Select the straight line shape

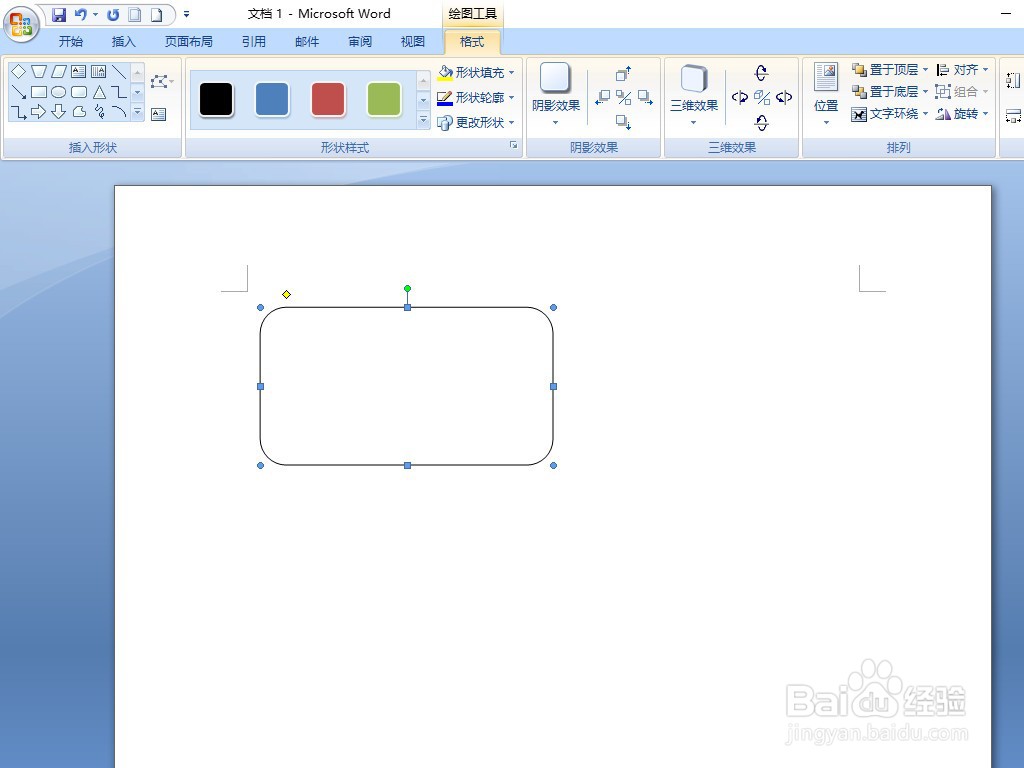(x=119, y=71)
